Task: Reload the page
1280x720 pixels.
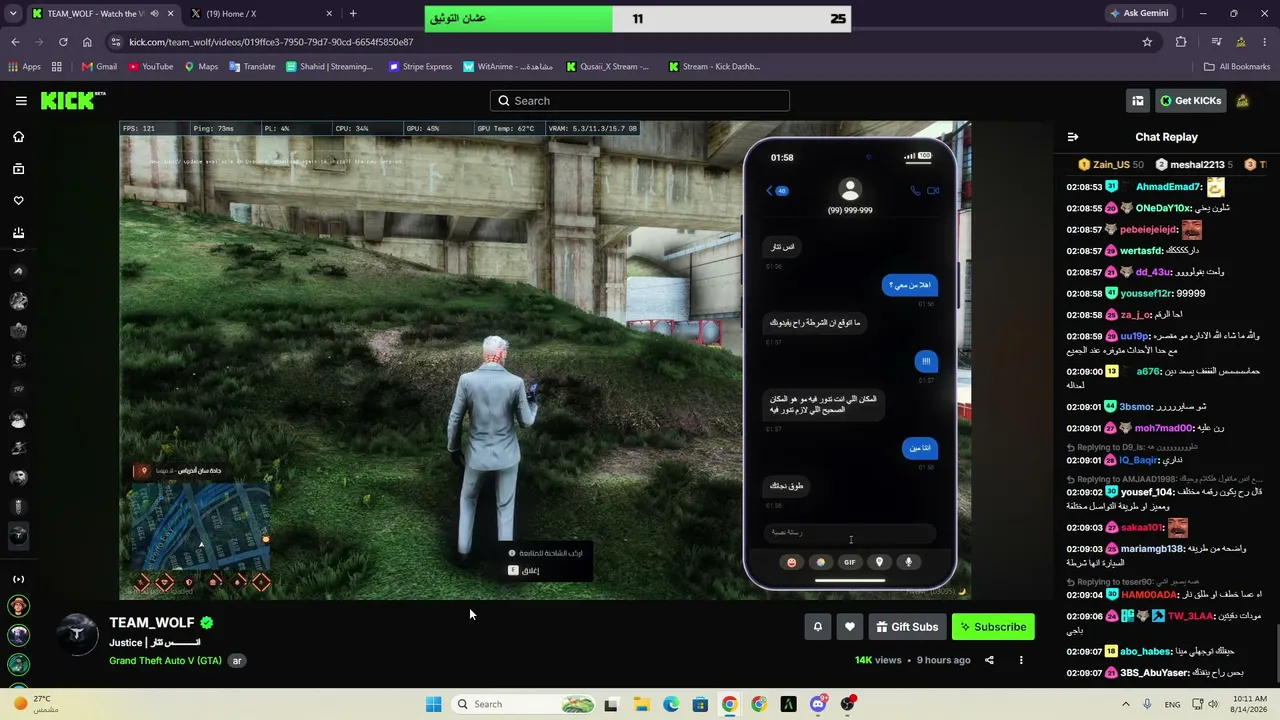Action: [x=63, y=42]
